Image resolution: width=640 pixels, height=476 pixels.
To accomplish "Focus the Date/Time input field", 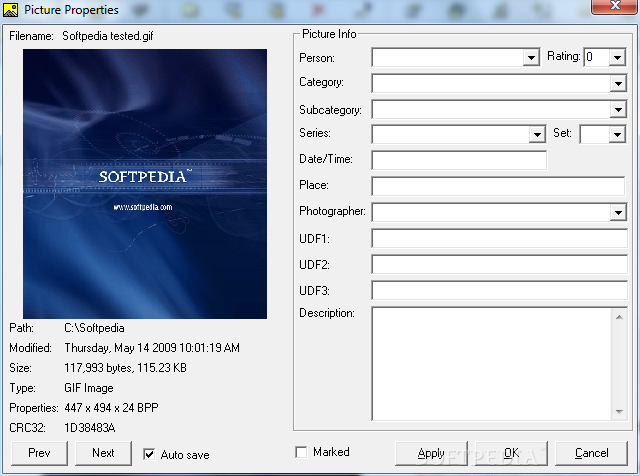I will [x=459, y=160].
